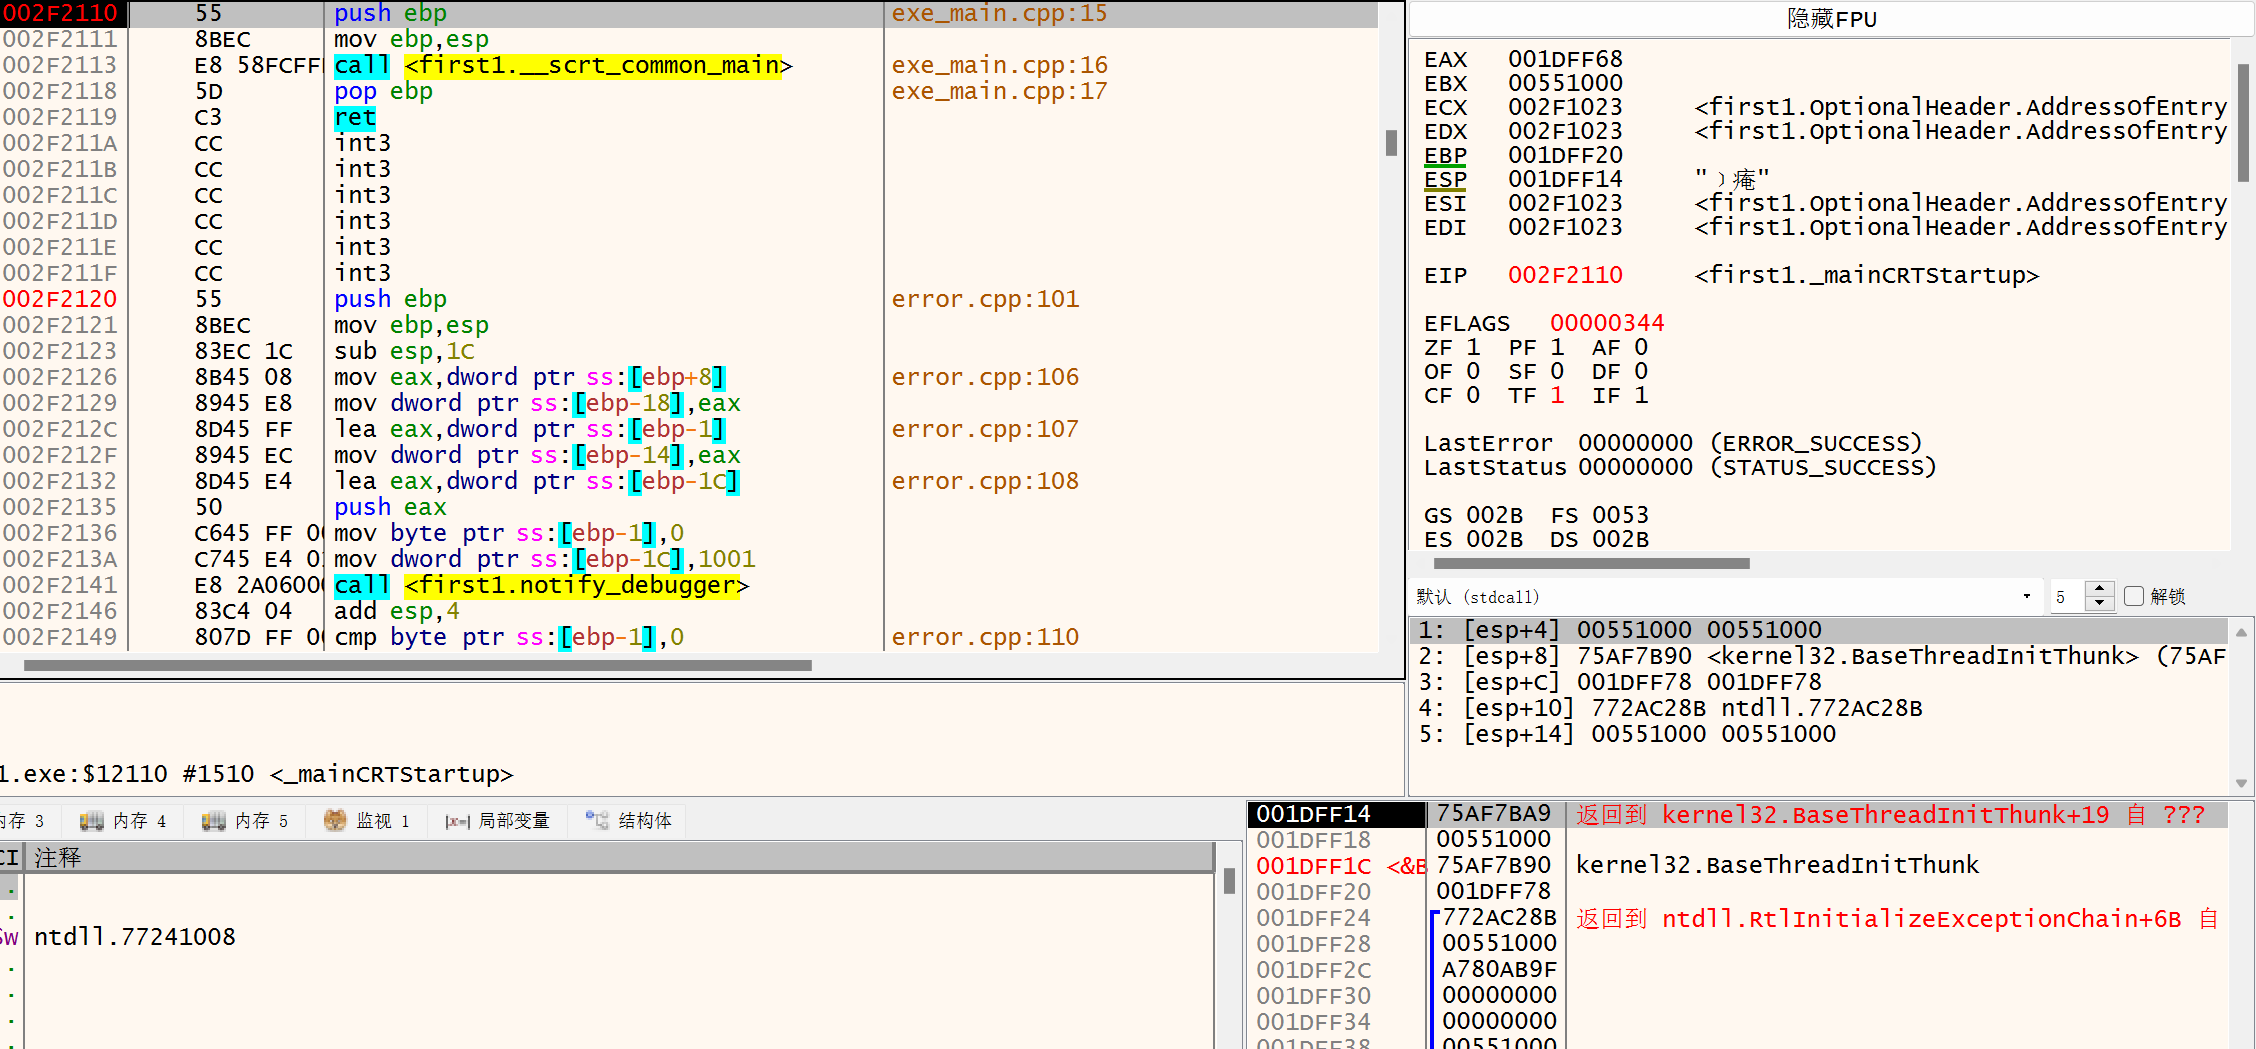Screen dimensions: 2256x1049
Task: Click the 隐藏FPU button
Action: tap(1831, 19)
